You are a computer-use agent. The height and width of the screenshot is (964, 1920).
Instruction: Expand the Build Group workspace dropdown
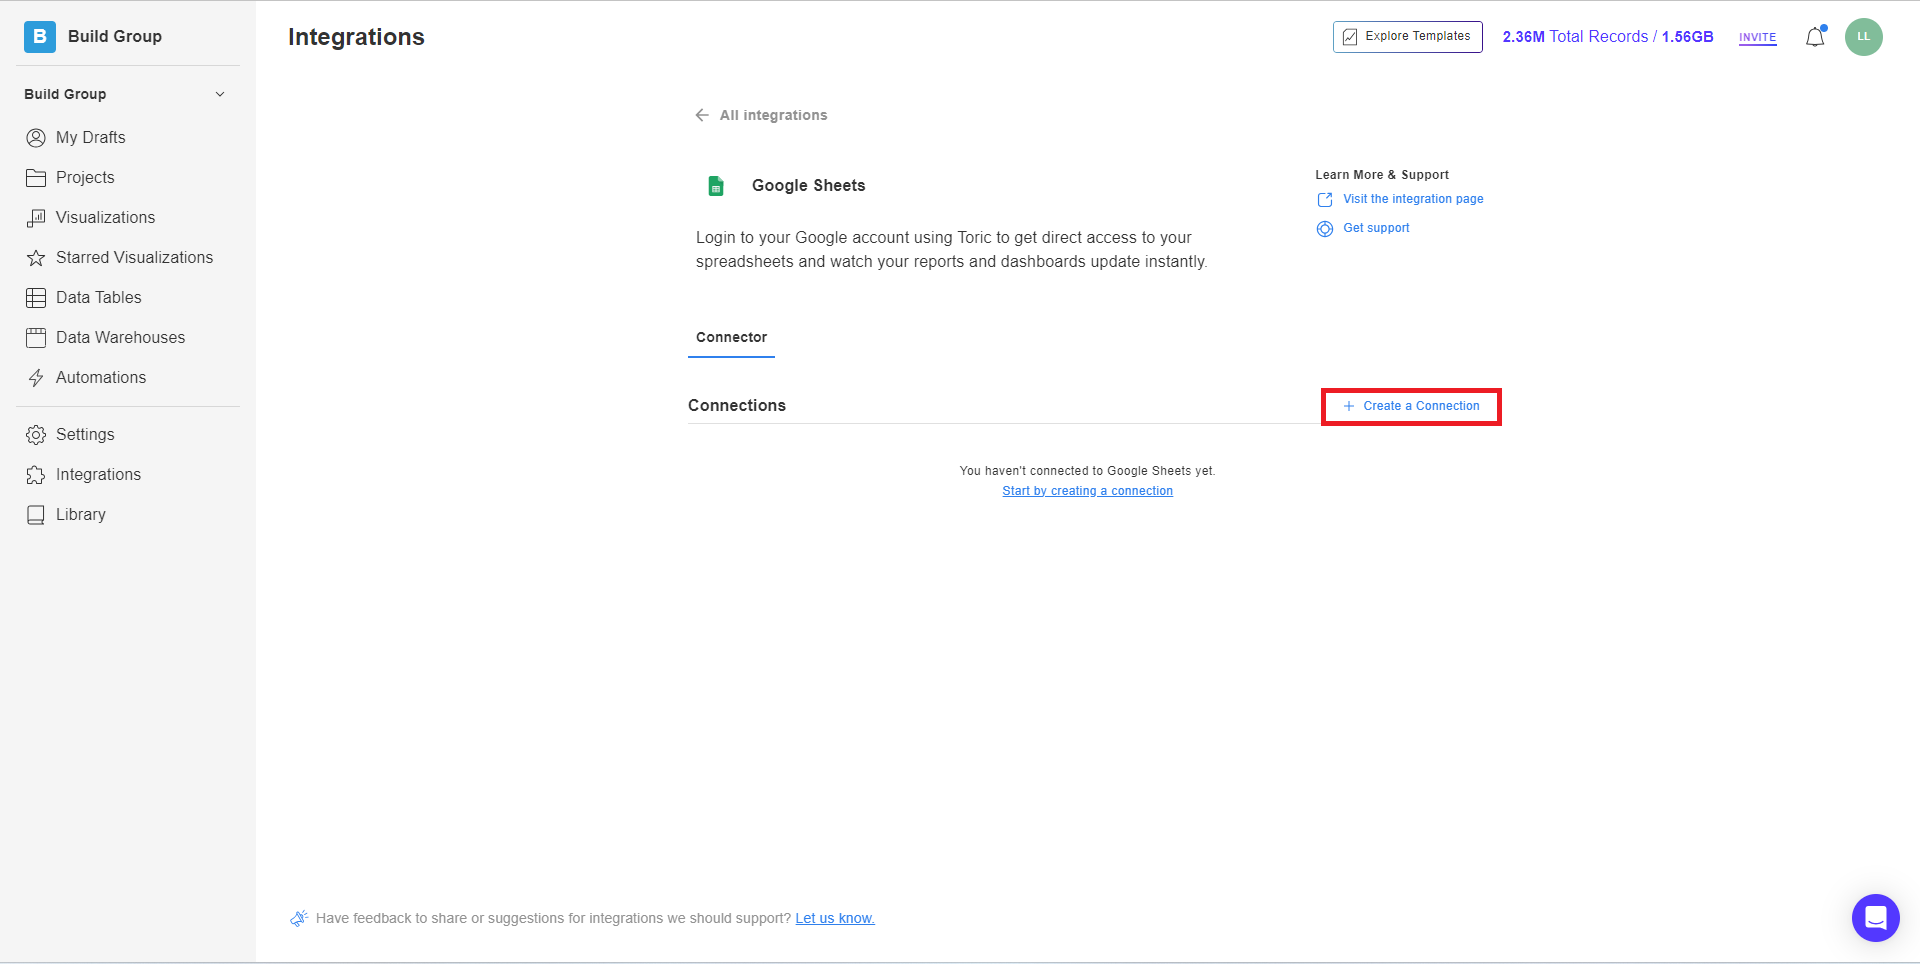click(x=220, y=94)
